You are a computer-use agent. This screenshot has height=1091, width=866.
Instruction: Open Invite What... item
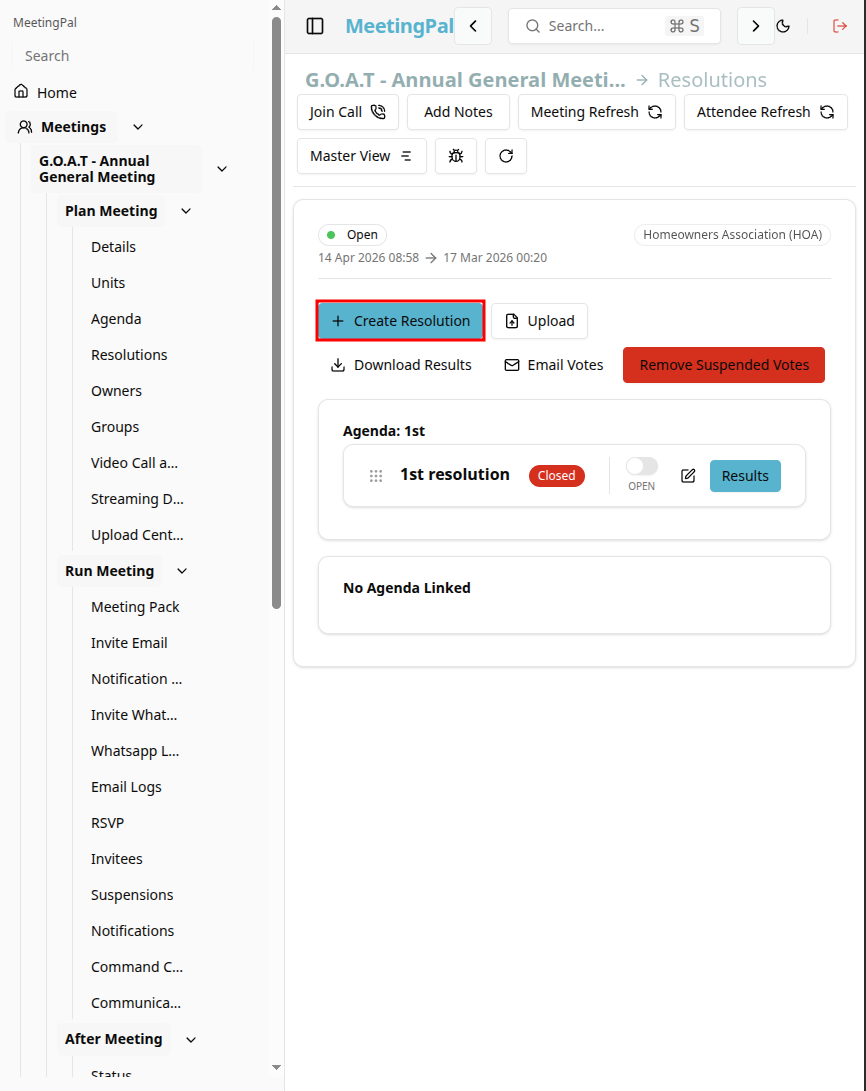[134, 715]
